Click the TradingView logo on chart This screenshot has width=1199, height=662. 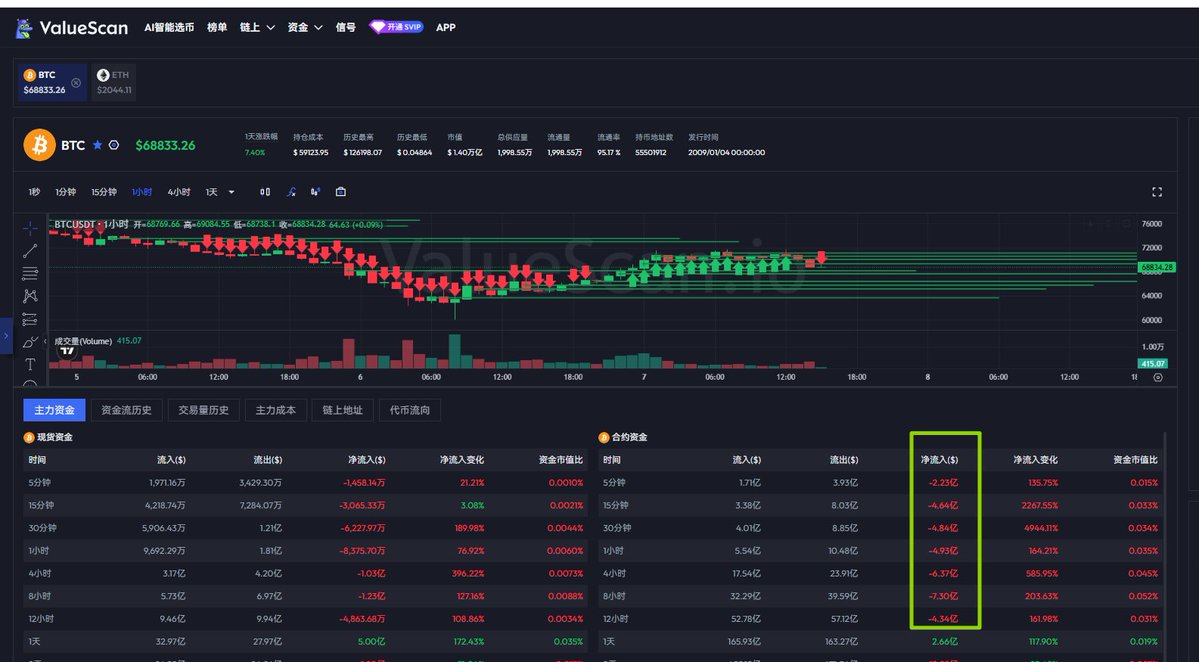click(67, 352)
